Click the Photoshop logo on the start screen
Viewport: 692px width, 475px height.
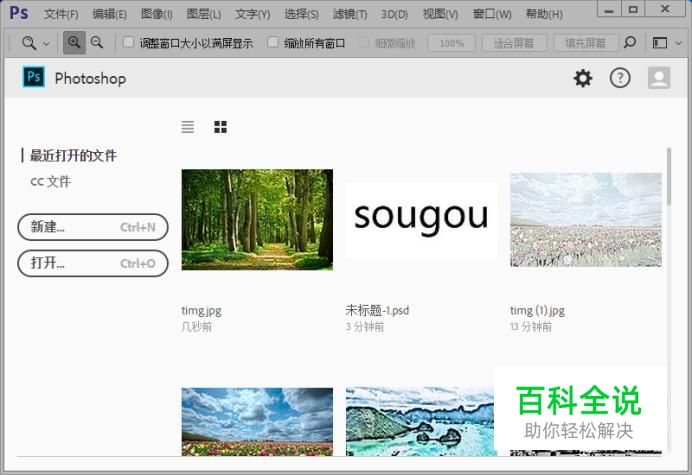coord(34,77)
